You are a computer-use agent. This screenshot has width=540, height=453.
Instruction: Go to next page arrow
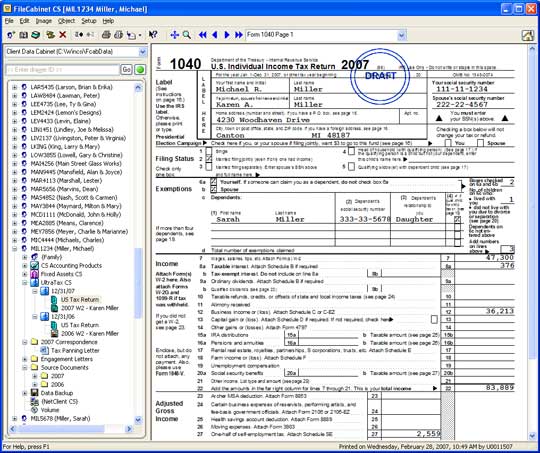click(227, 35)
